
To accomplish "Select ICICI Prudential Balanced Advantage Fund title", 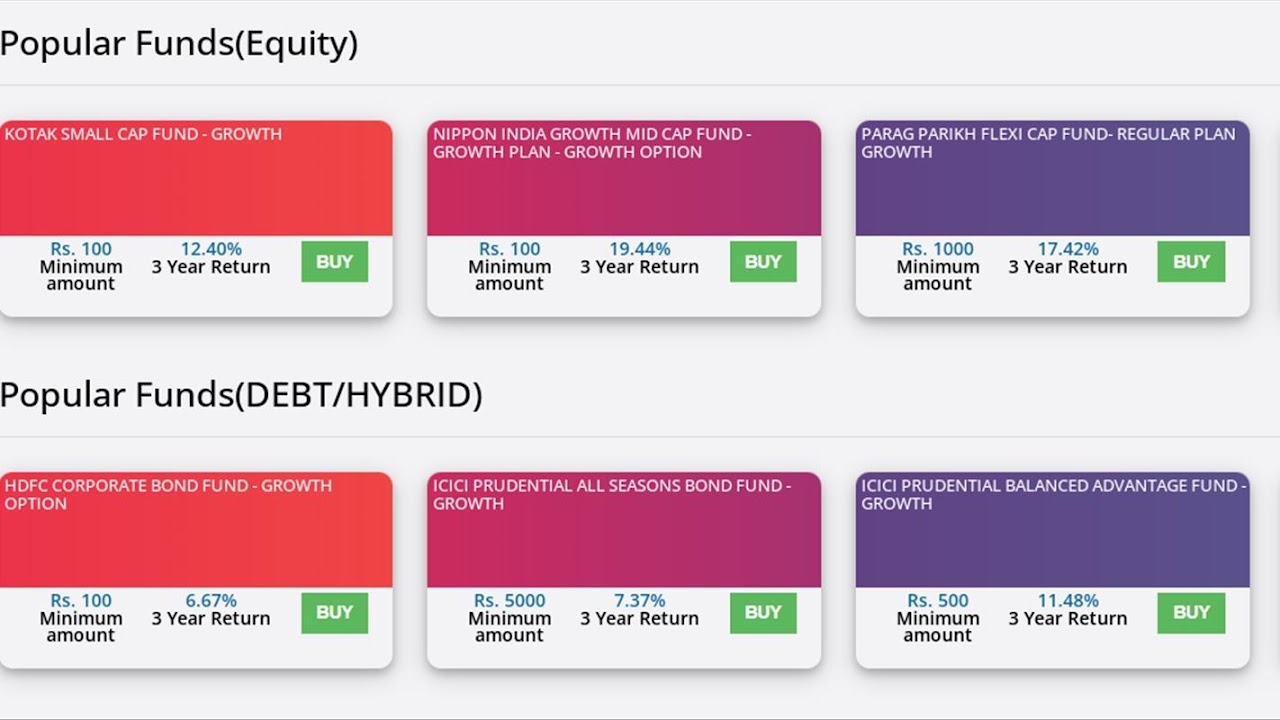I will click(1053, 494).
